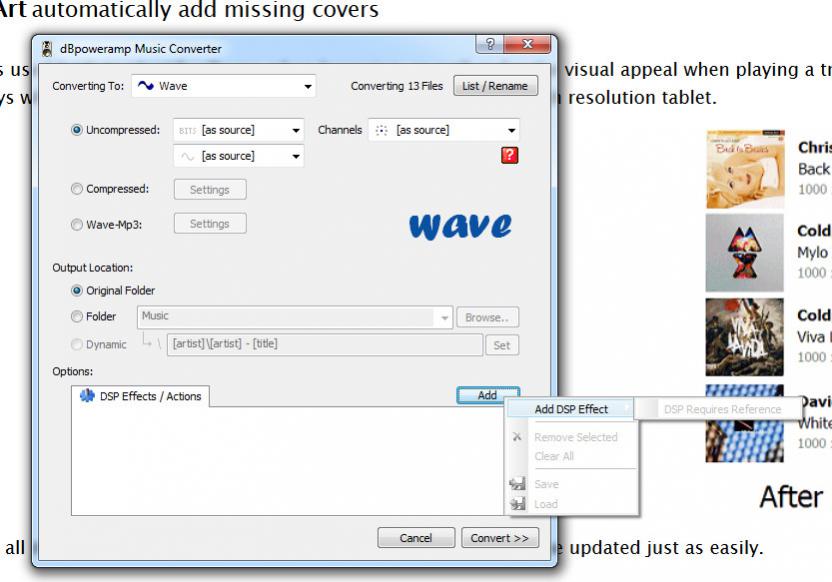Choose Load in the context menu
This screenshot has width=832, height=582.
pos(546,504)
